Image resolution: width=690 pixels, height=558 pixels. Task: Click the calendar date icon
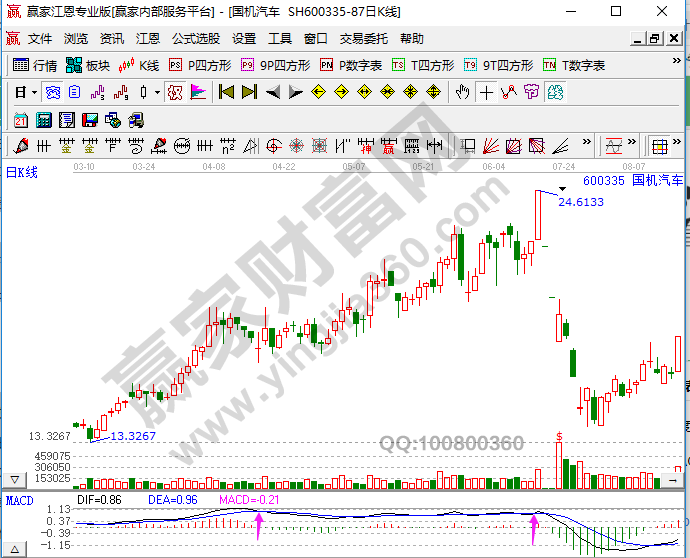coord(20,120)
